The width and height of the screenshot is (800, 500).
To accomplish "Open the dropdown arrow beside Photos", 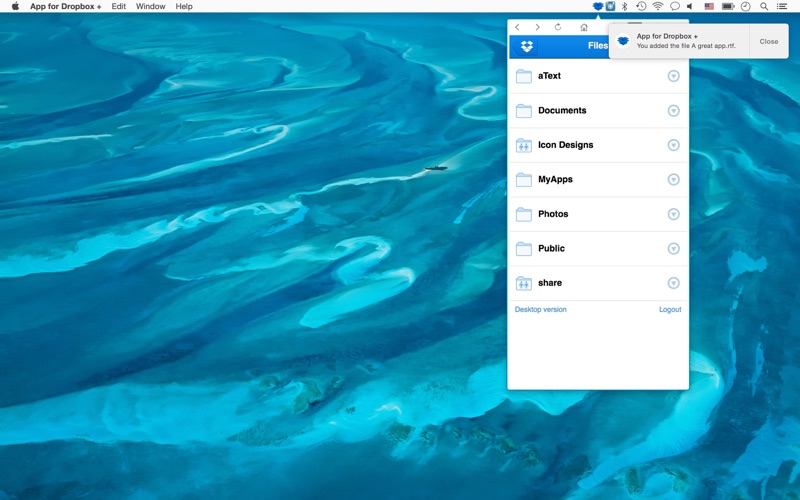I will tap(673, 214).
